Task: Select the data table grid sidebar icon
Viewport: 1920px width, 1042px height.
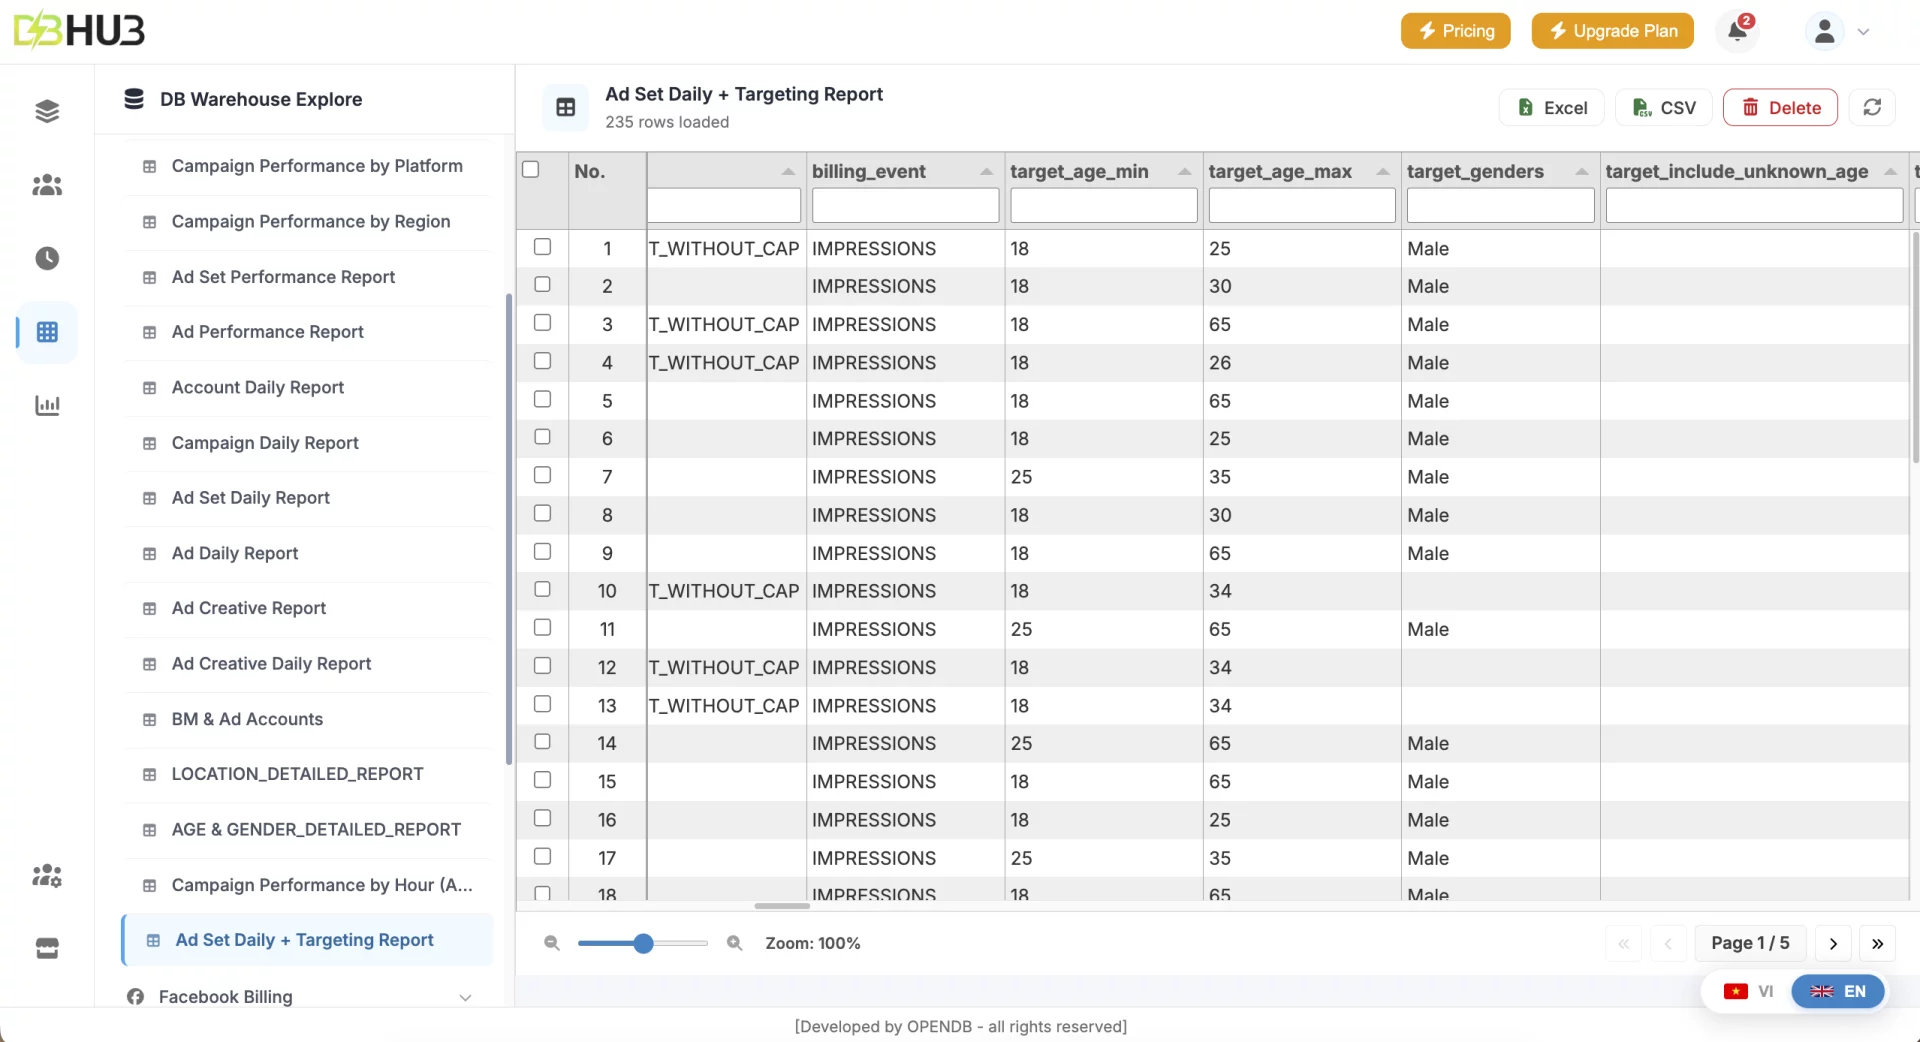Action: click(47, 332)
